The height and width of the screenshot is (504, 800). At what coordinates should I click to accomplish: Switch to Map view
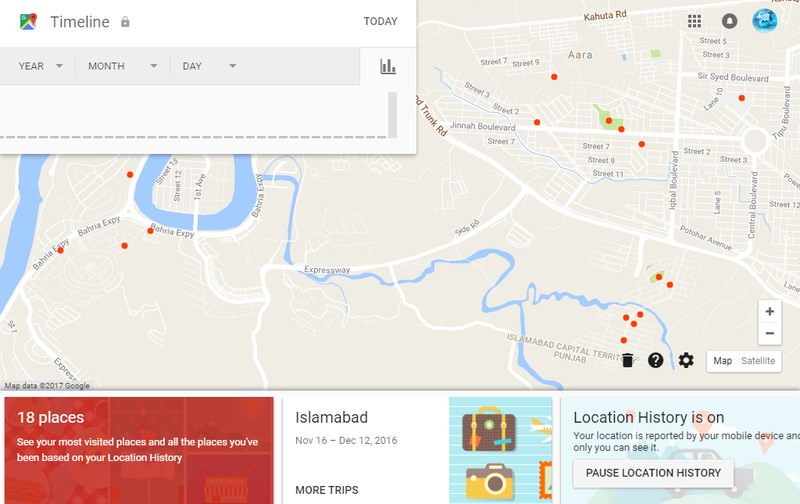[722, 361]
